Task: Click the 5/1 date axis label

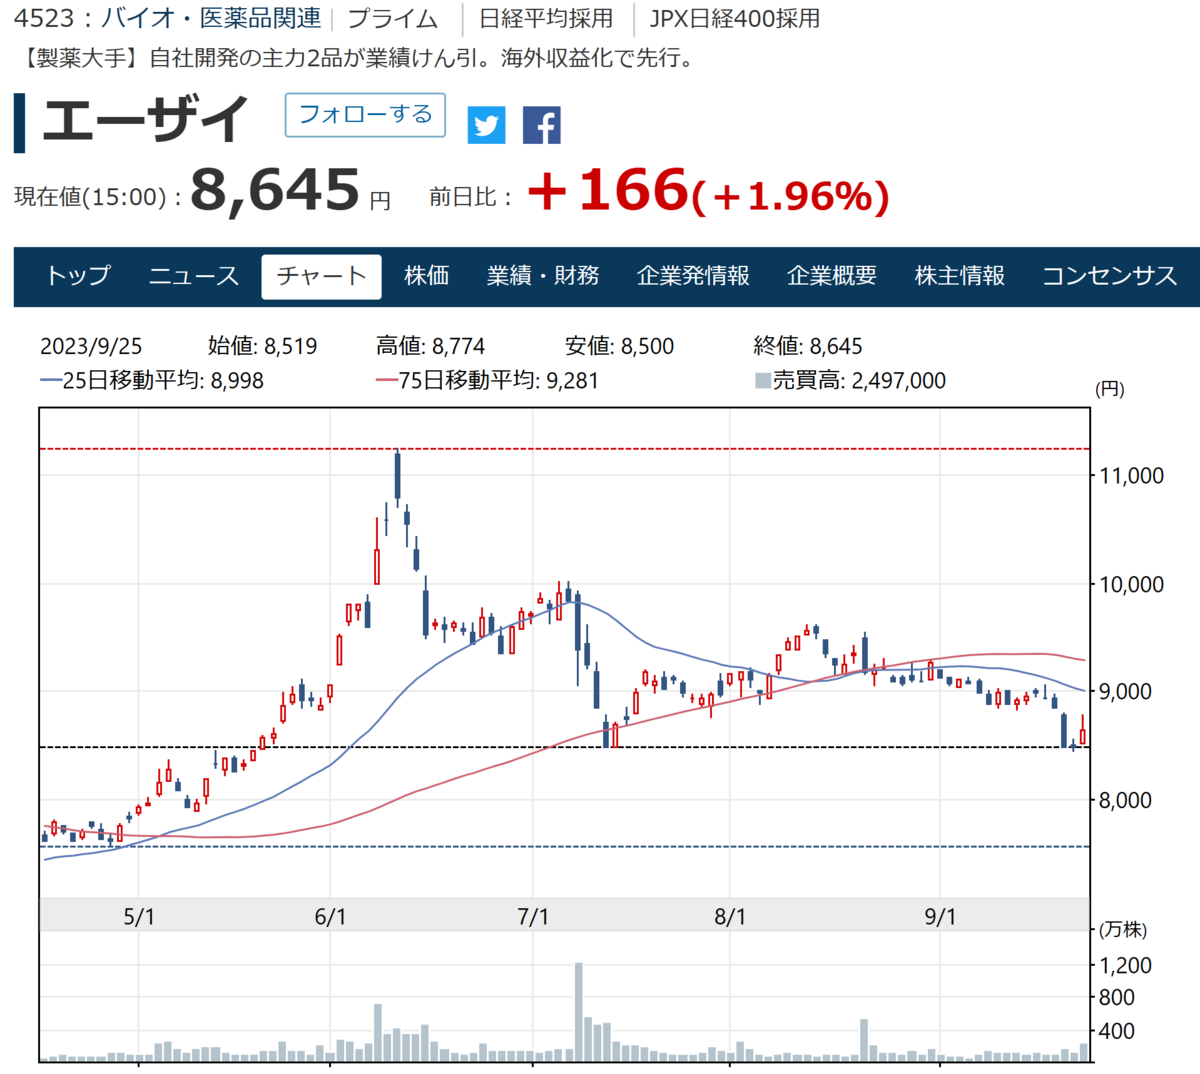Action: tap(139, 917)
